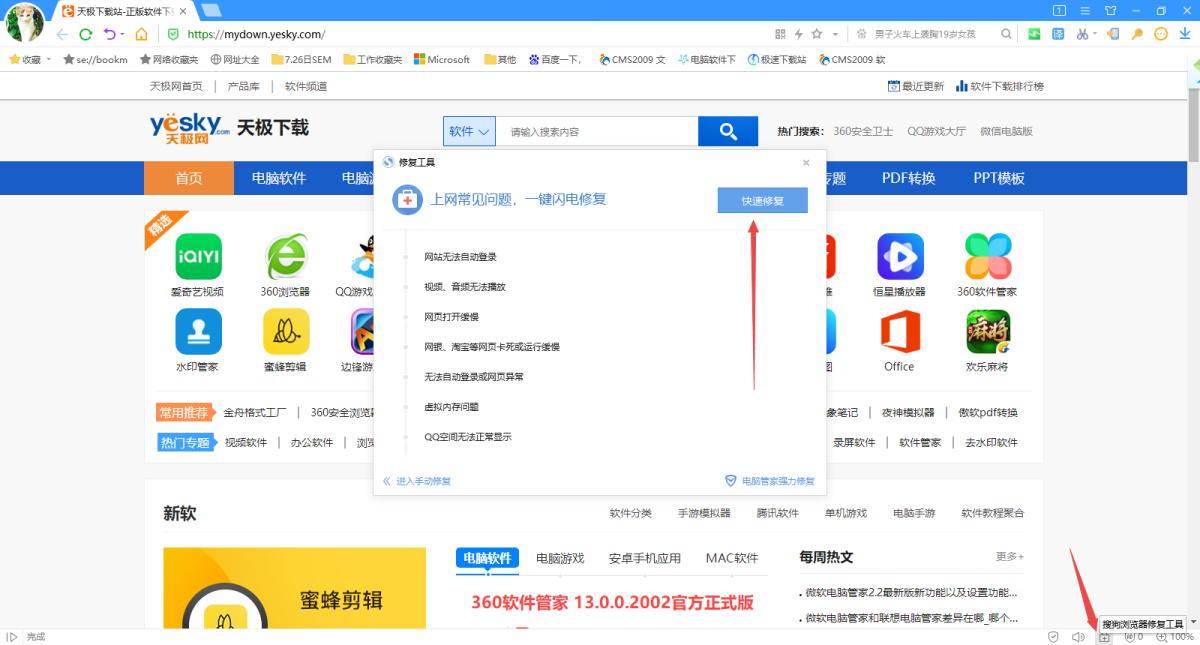
Task: Select the 电脑软件 navigation tab
Action: click(x=279, y=178)
